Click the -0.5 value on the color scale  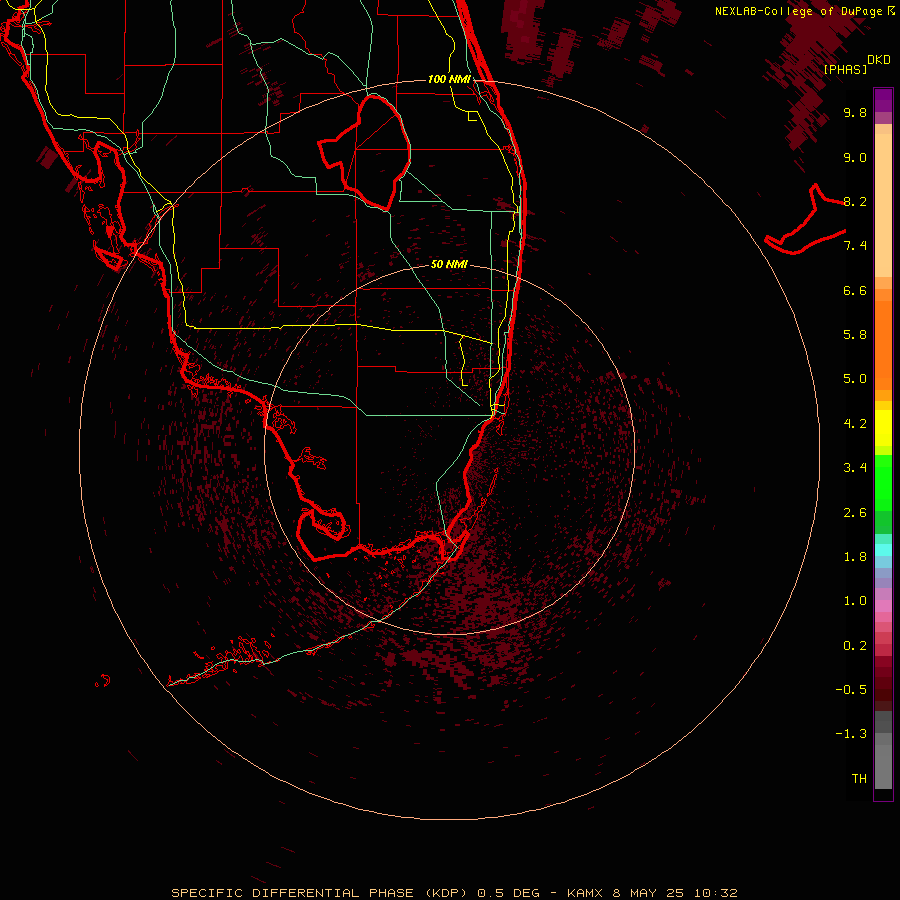pyautogui.click(x=851, y=690)
